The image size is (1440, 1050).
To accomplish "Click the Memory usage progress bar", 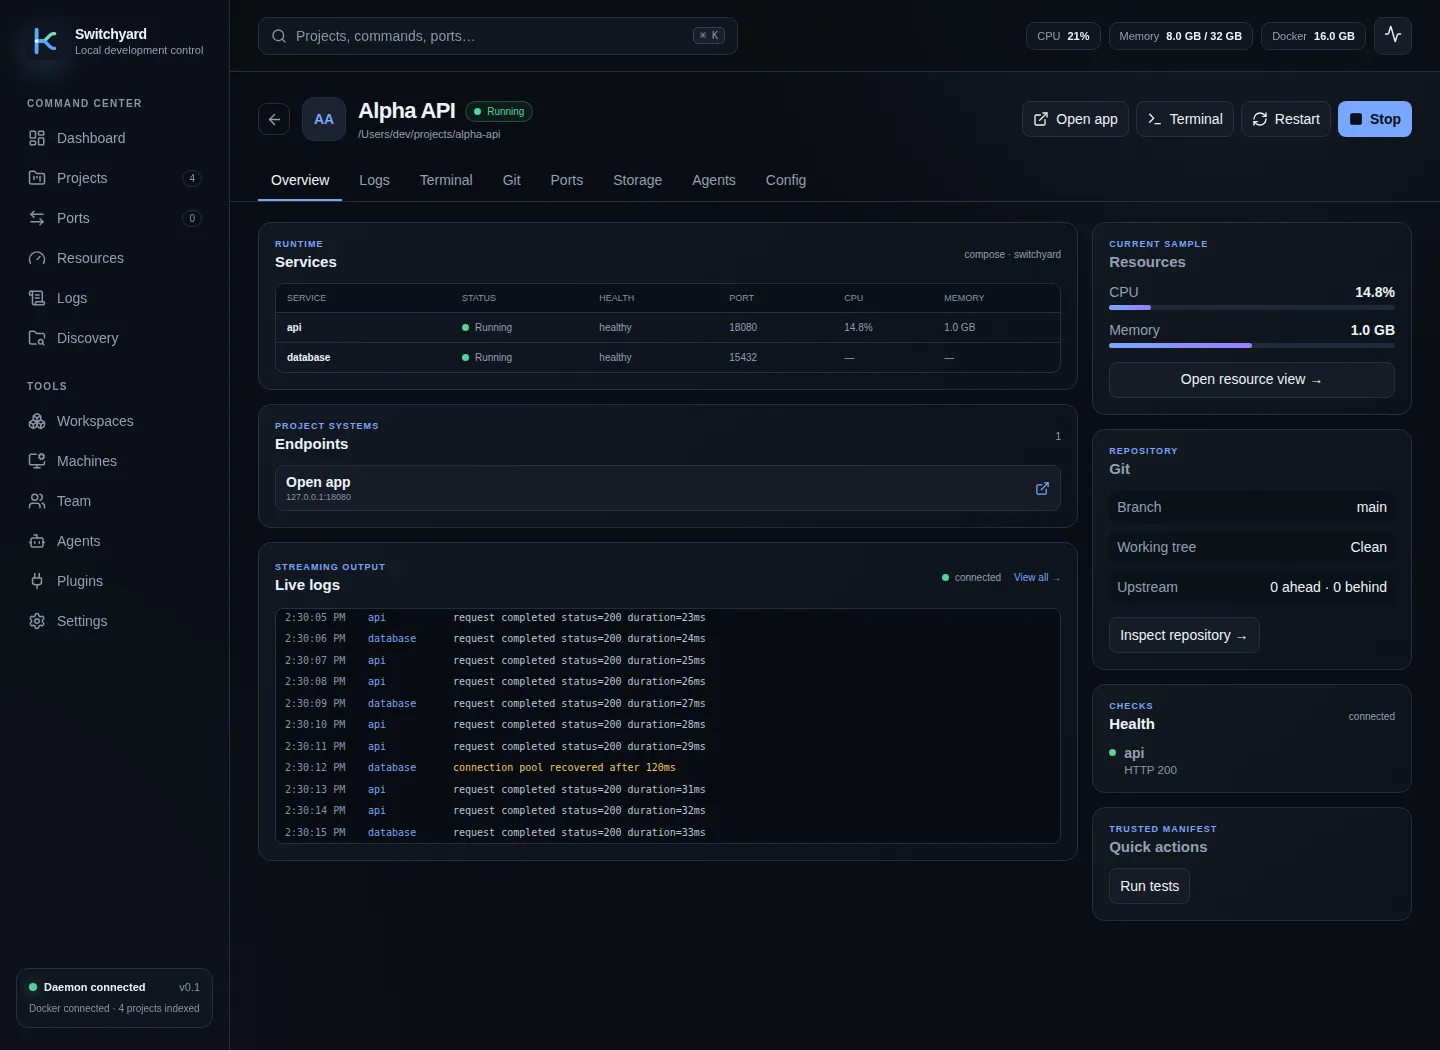I will pos(1251,345).
